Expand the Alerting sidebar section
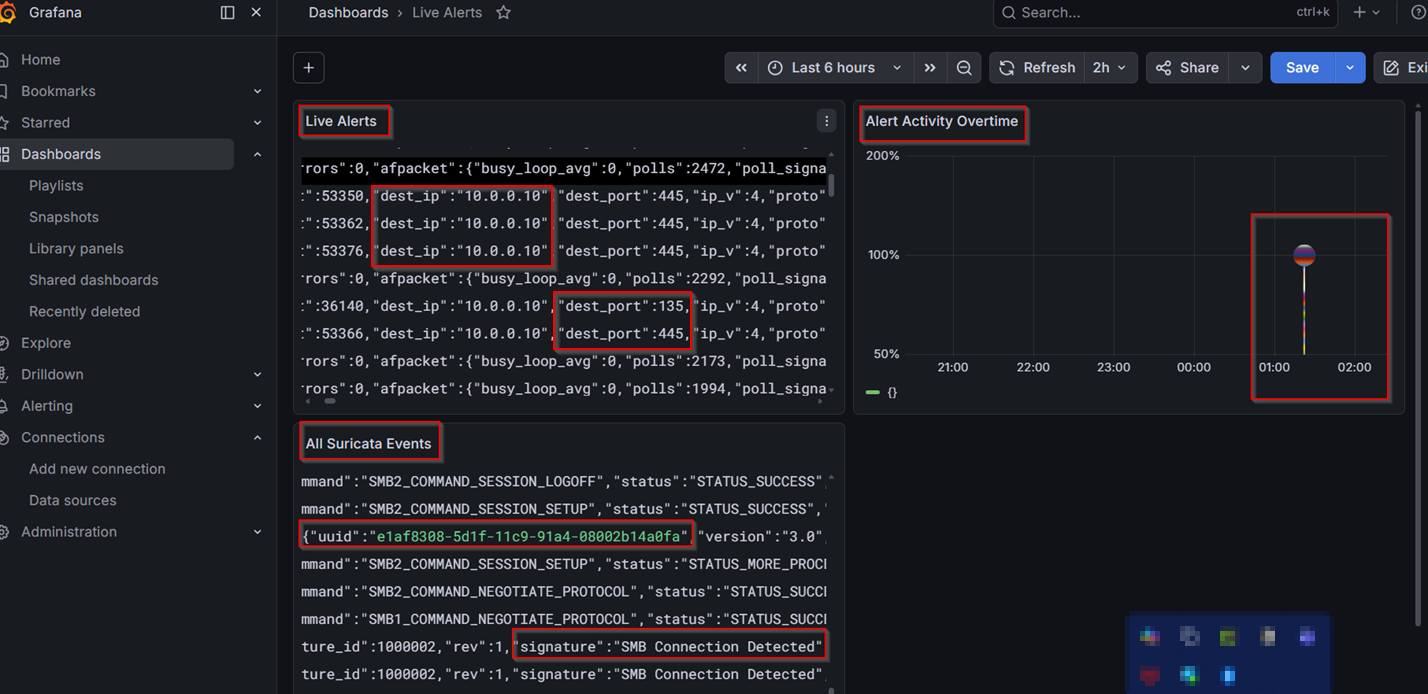Image resolution: width=1428 pixels, height=694 pixels. tap(258, 406)
